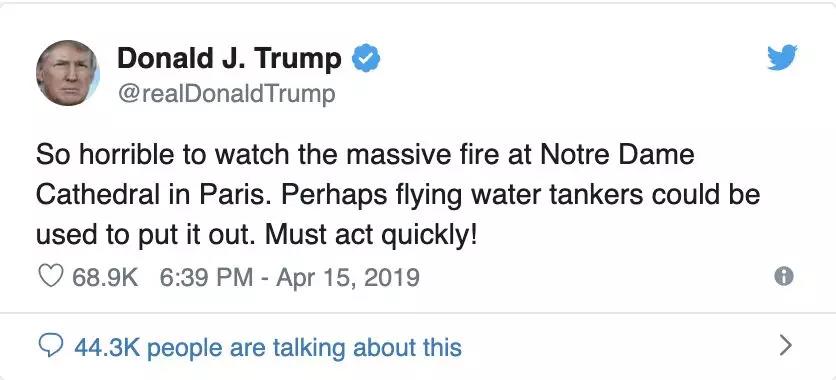This screenshot has width=836, height=380.
Task: Open the Donald J. Trump display name
Action: coord(229,59)
